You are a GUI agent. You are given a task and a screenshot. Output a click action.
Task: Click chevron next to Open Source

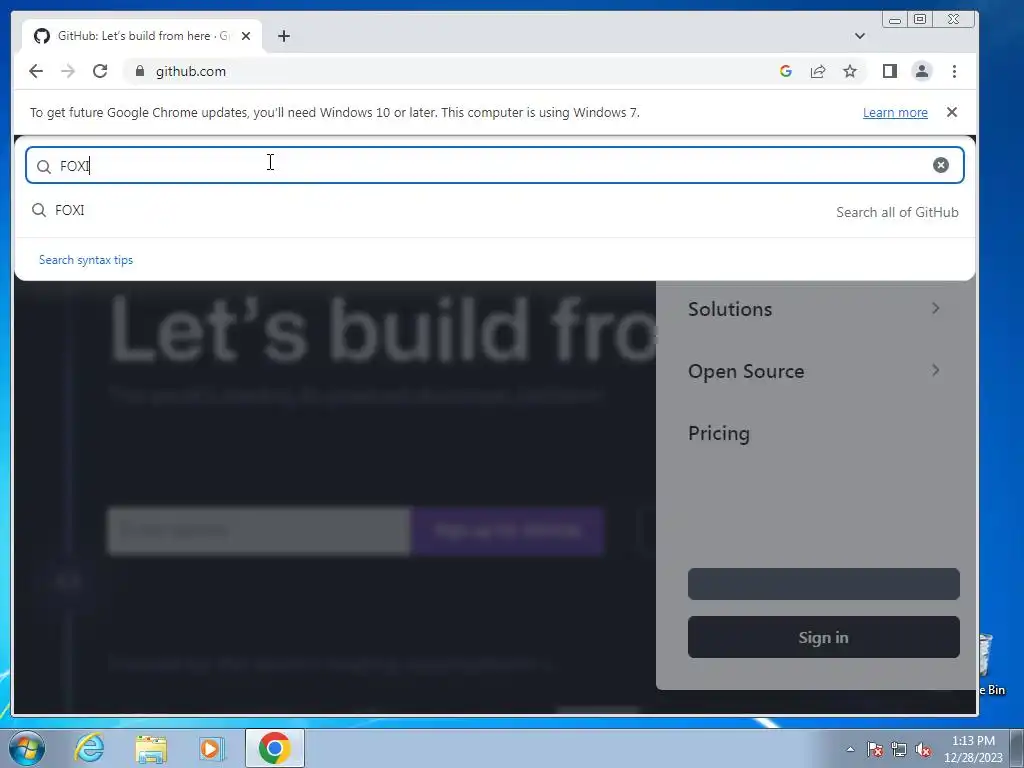point(935,370)
